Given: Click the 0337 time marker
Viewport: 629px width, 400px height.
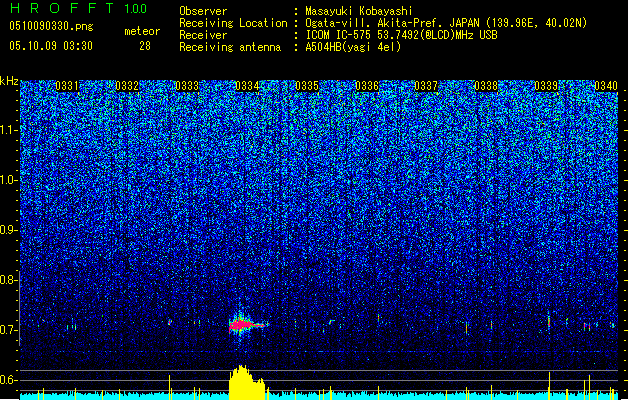Looking at the screenshot, I should (x=426, y=86).
